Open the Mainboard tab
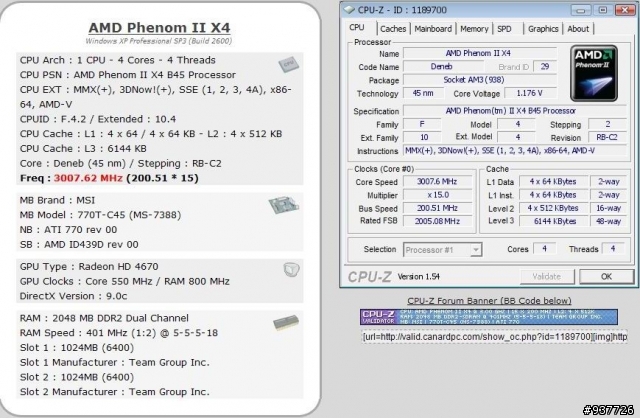This screenshot has height=418, width=640. 433,29
